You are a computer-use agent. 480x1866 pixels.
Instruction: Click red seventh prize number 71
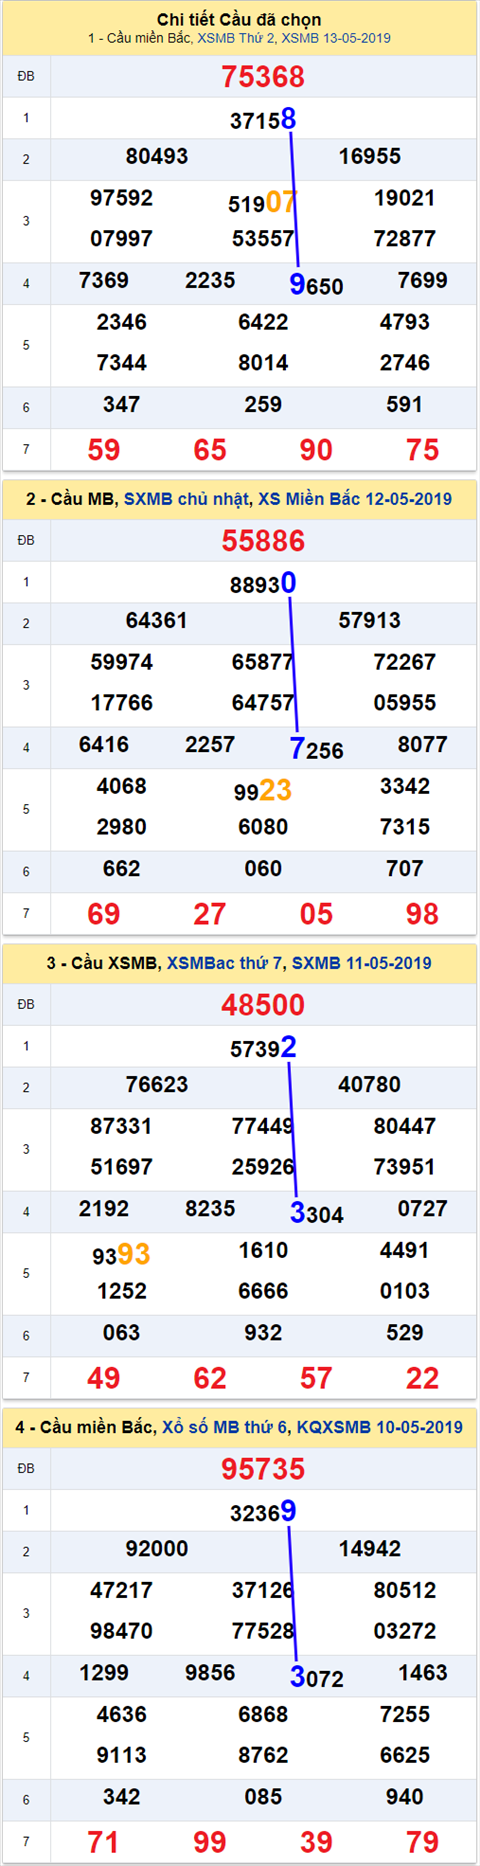tap(104, 1842)
